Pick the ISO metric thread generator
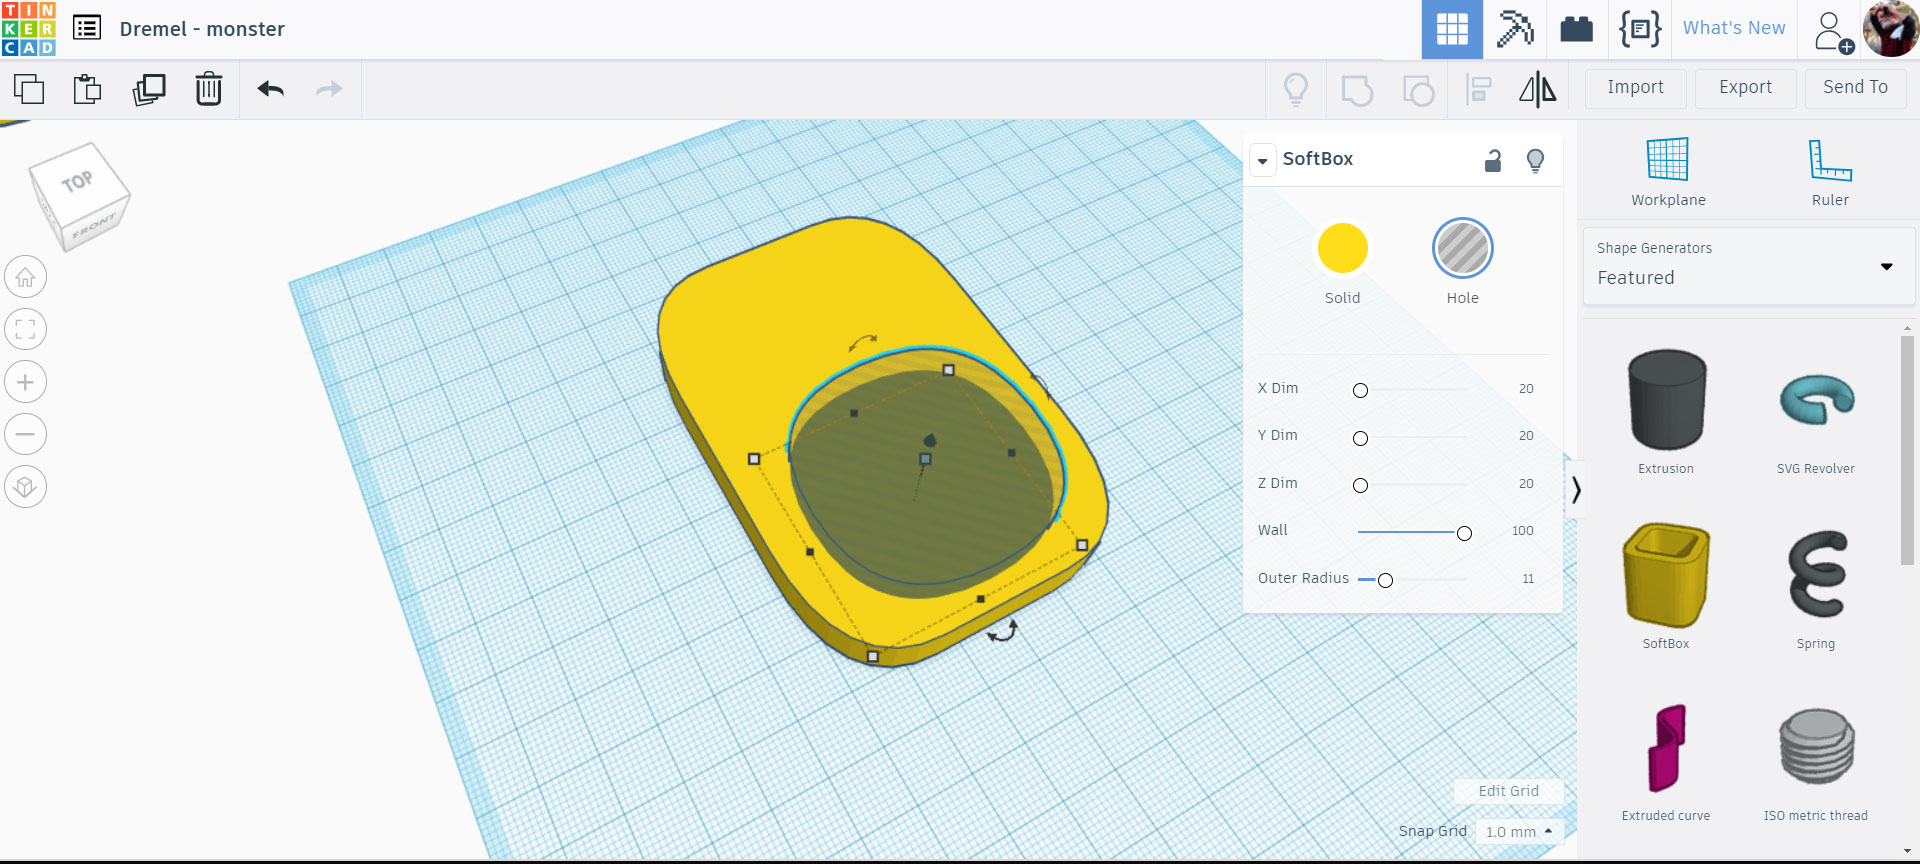Screen dimensions: 1920x864 point(1816,760)
